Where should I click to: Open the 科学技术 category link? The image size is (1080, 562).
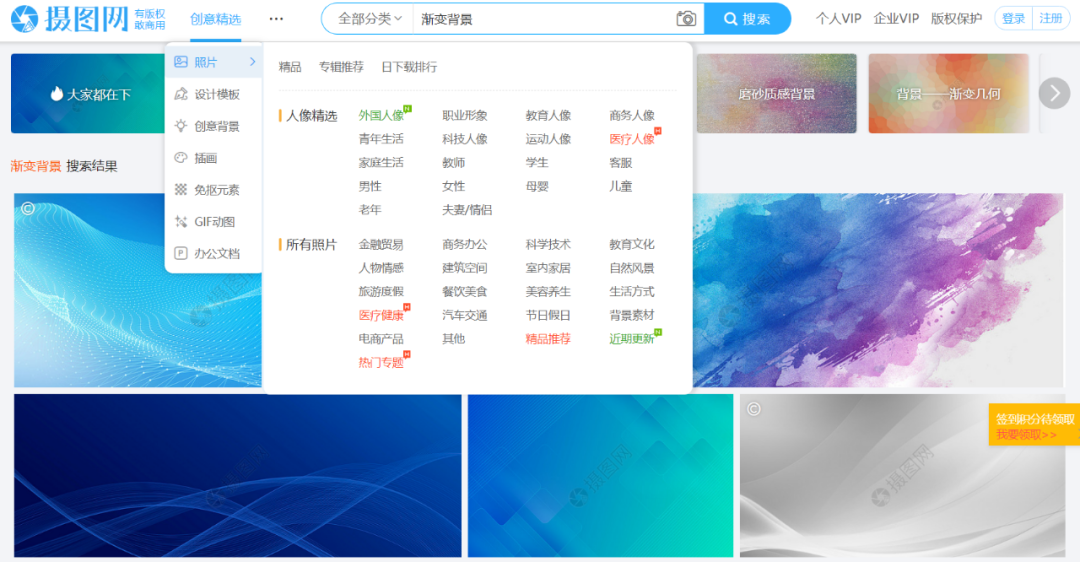click(x=548, y=244)
